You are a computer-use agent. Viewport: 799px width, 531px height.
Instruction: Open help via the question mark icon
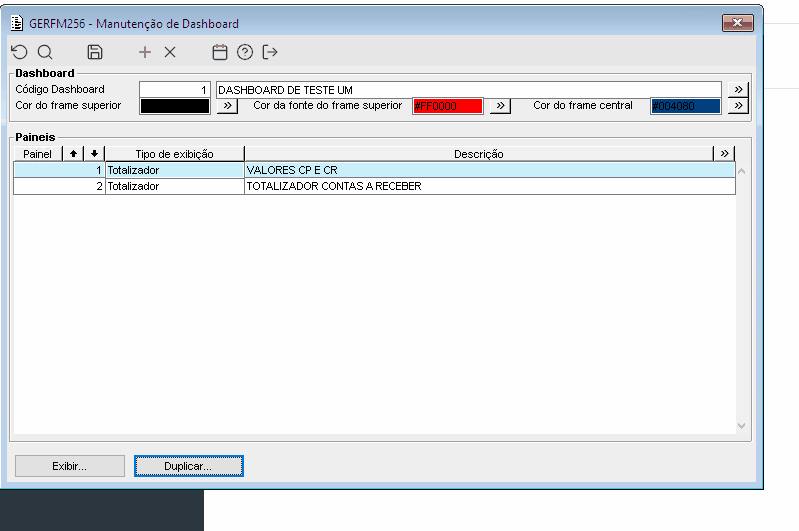[245, 52]
